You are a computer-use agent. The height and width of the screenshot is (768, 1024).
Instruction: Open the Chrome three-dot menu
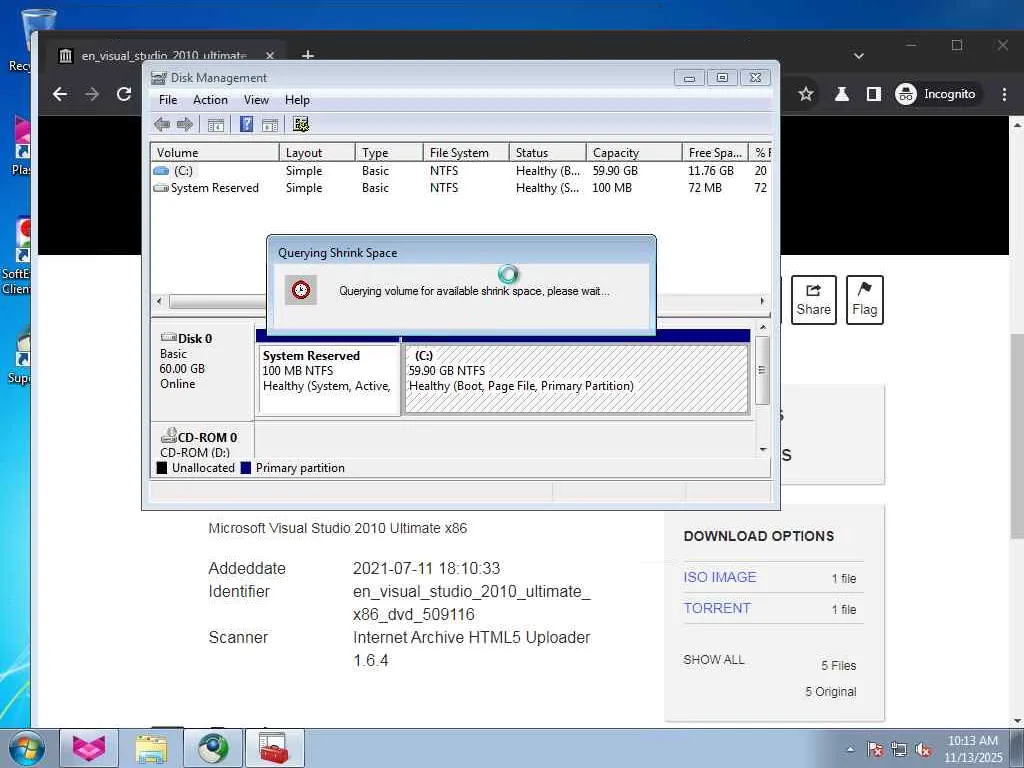(1004, 94)
